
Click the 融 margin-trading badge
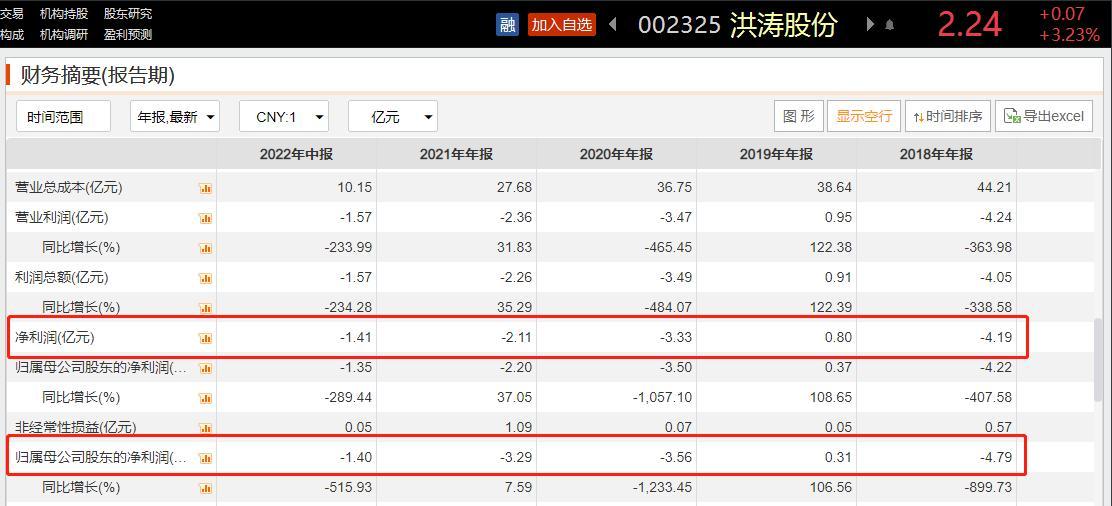pyautogui.click(x=507, y=25)
